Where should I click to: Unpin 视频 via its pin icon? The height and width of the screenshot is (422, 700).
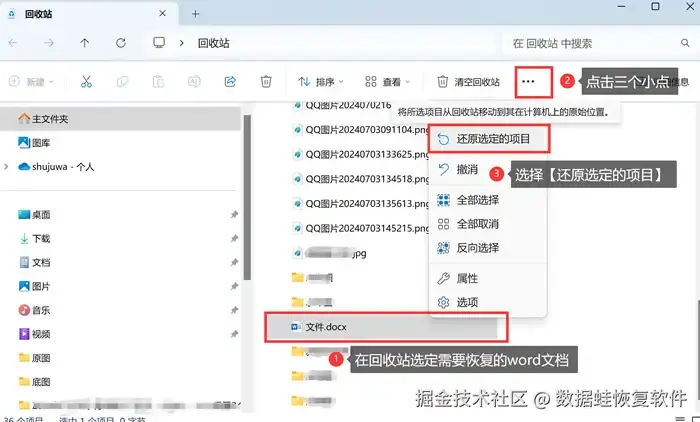tap(234, 334)
